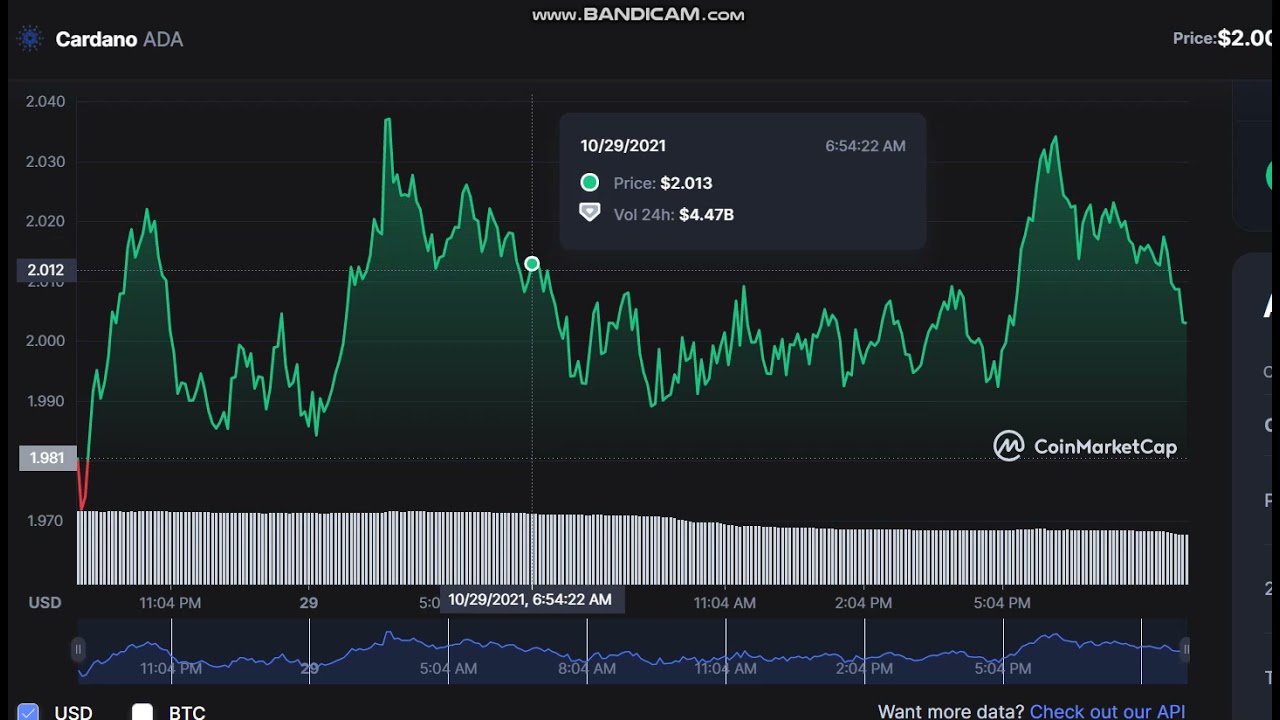The width and height of the screenshot is (1280, 720).
Task: Click the x-axis crosshair date label
Action: [x=530, y=600]
